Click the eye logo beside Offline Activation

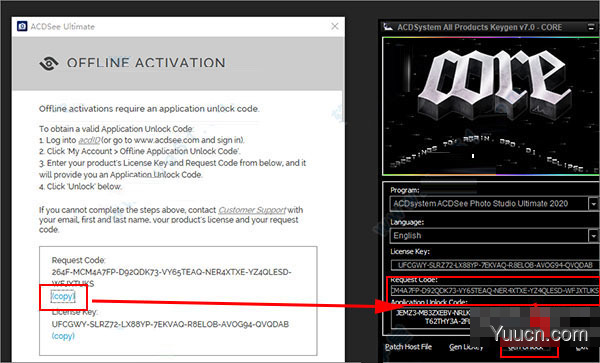coord(49,63)
